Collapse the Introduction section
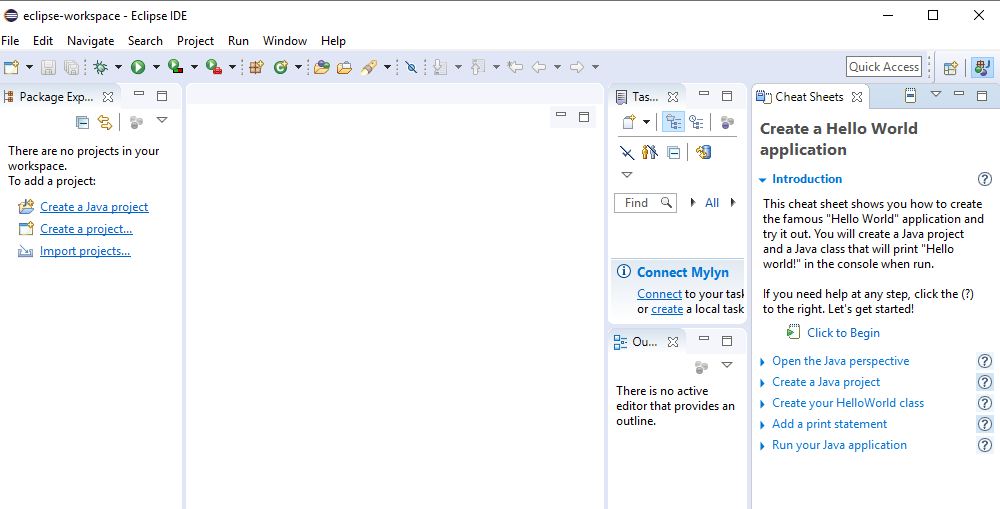1000x509 pixels. click(762, 180)
